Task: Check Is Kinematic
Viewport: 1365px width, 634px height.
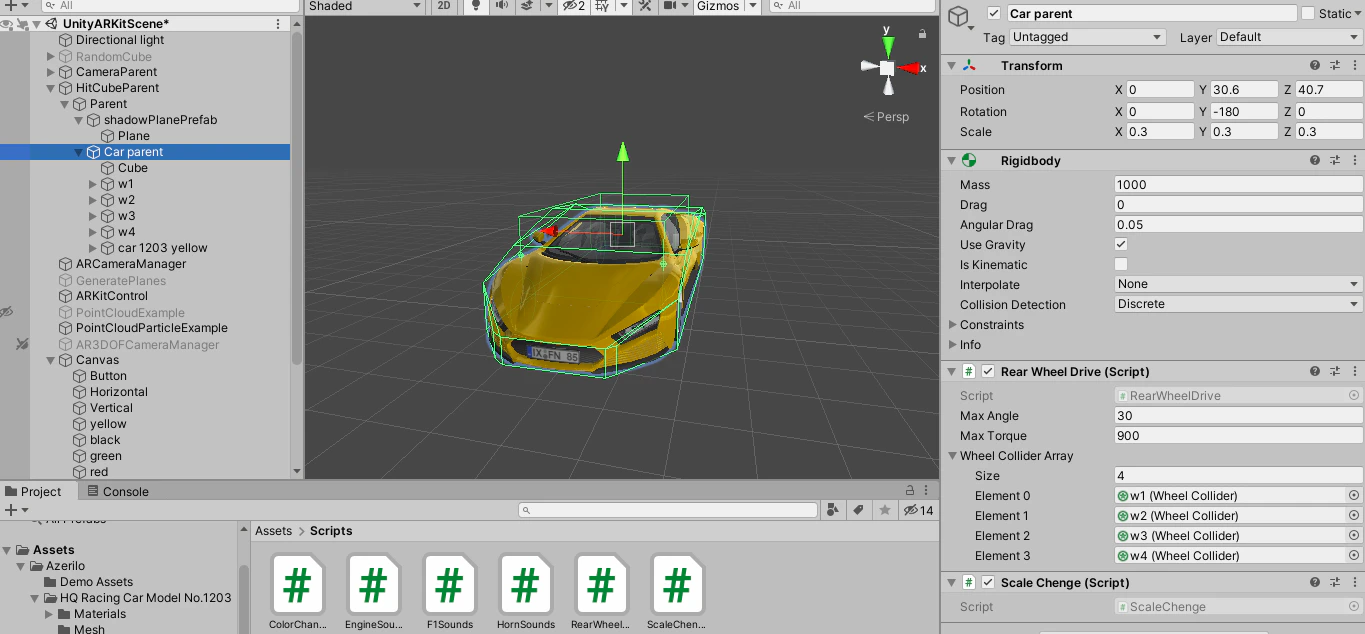Action: click(x=1121, y=265)
